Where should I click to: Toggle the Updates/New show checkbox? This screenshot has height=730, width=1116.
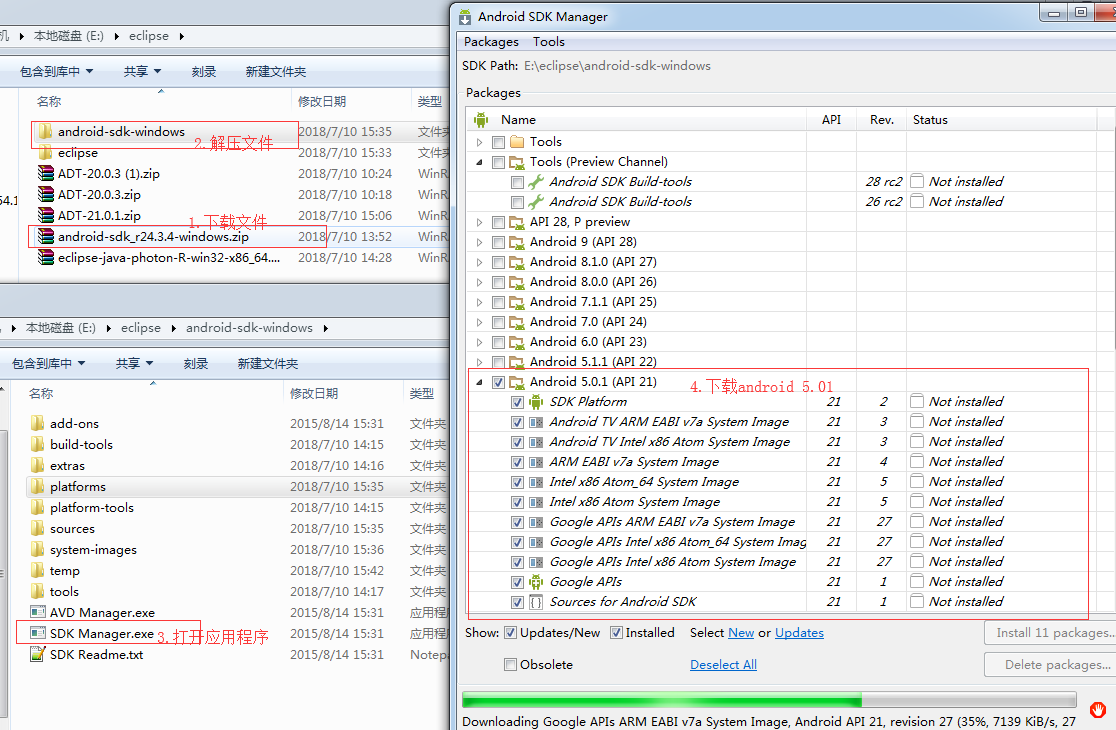[x=510, y=633]
